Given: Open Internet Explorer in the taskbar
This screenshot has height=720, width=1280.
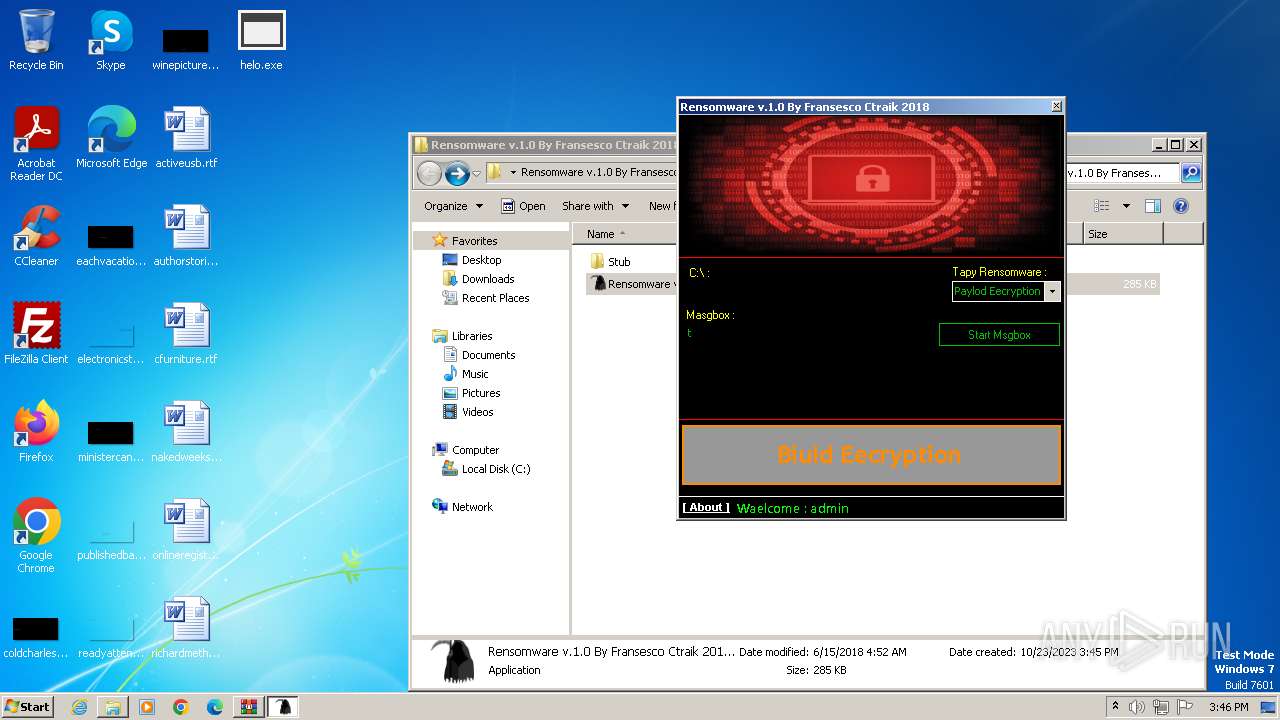Looking at the screenshot, I should click(79, 707).
